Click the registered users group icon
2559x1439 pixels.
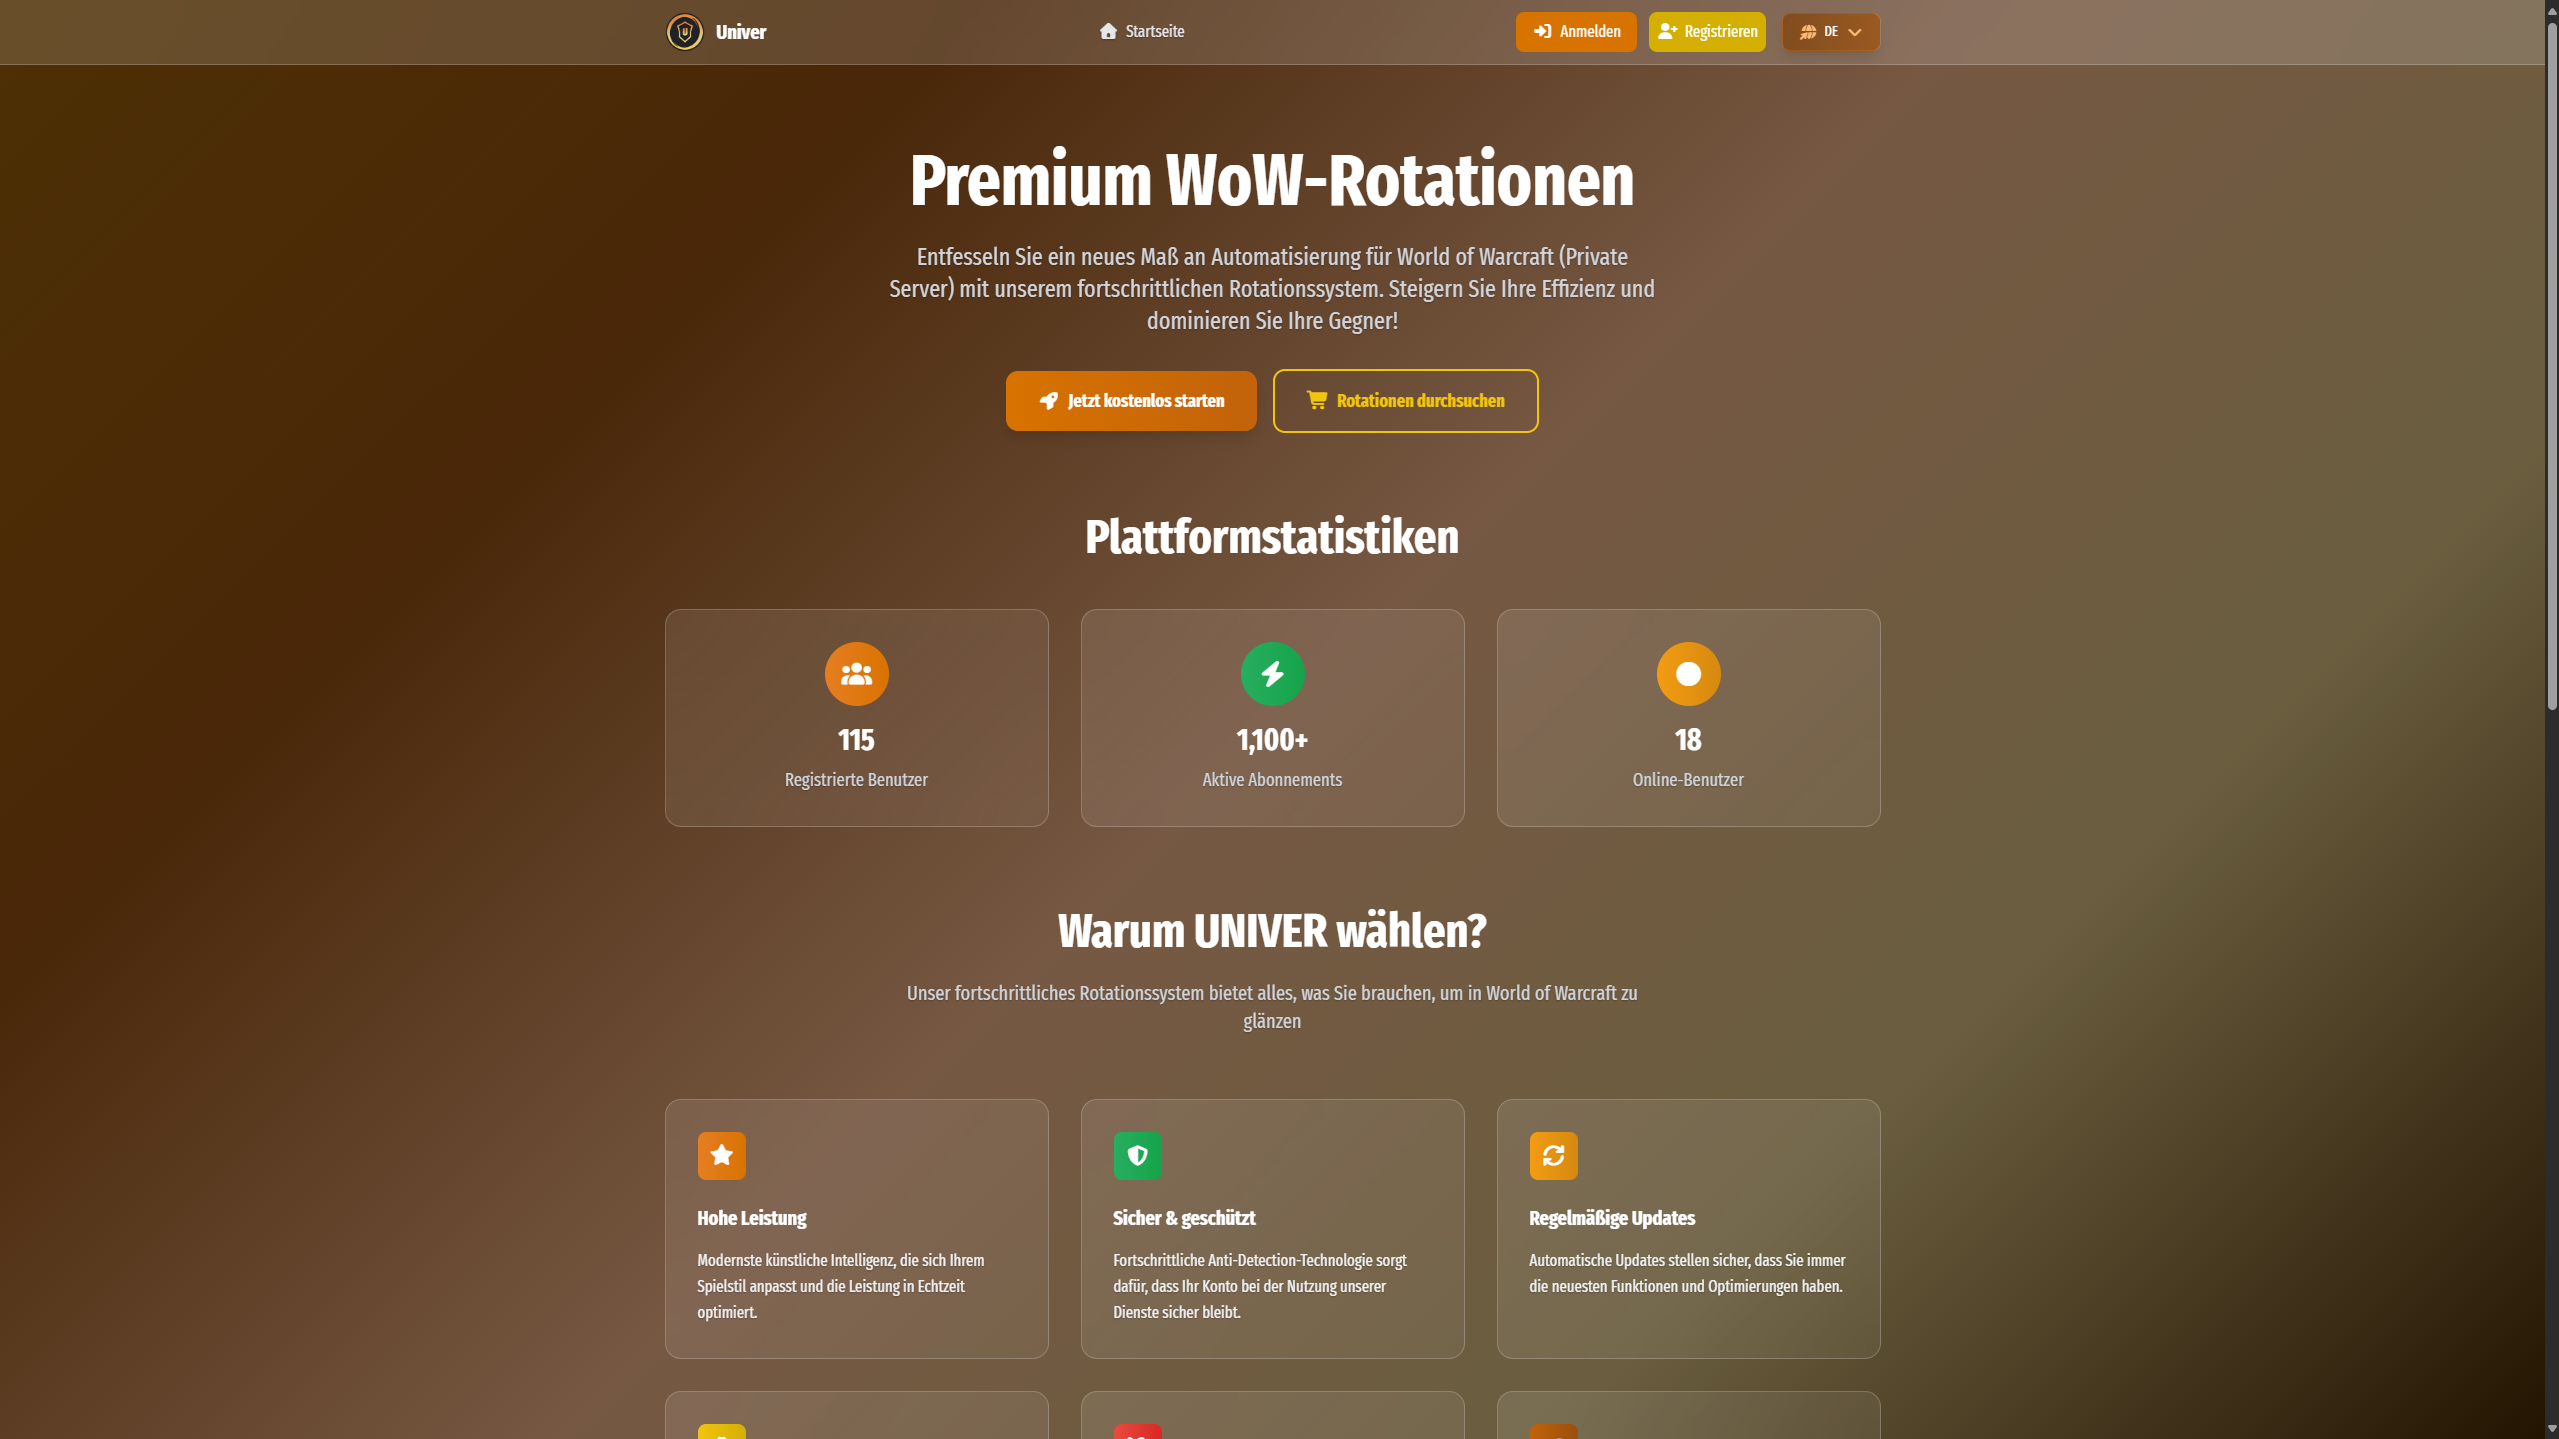pos(856,673)
